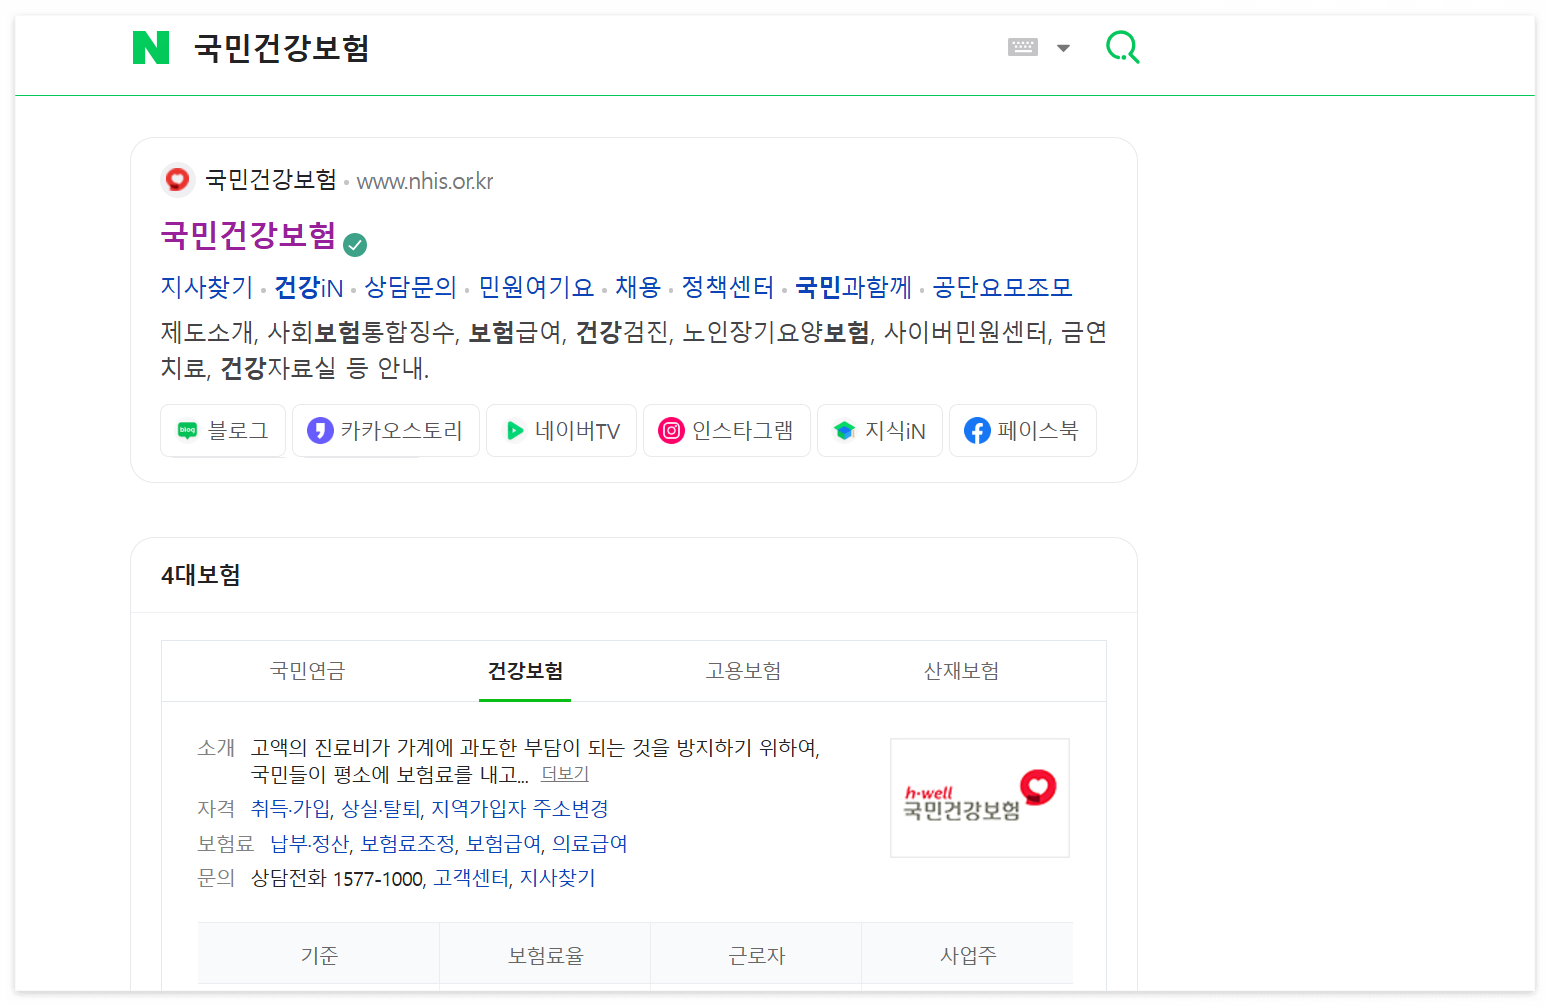This screenshot has width=1550, height=1006.
Task: Expand the intro with 더보기
Action: [x=565, y=774]
